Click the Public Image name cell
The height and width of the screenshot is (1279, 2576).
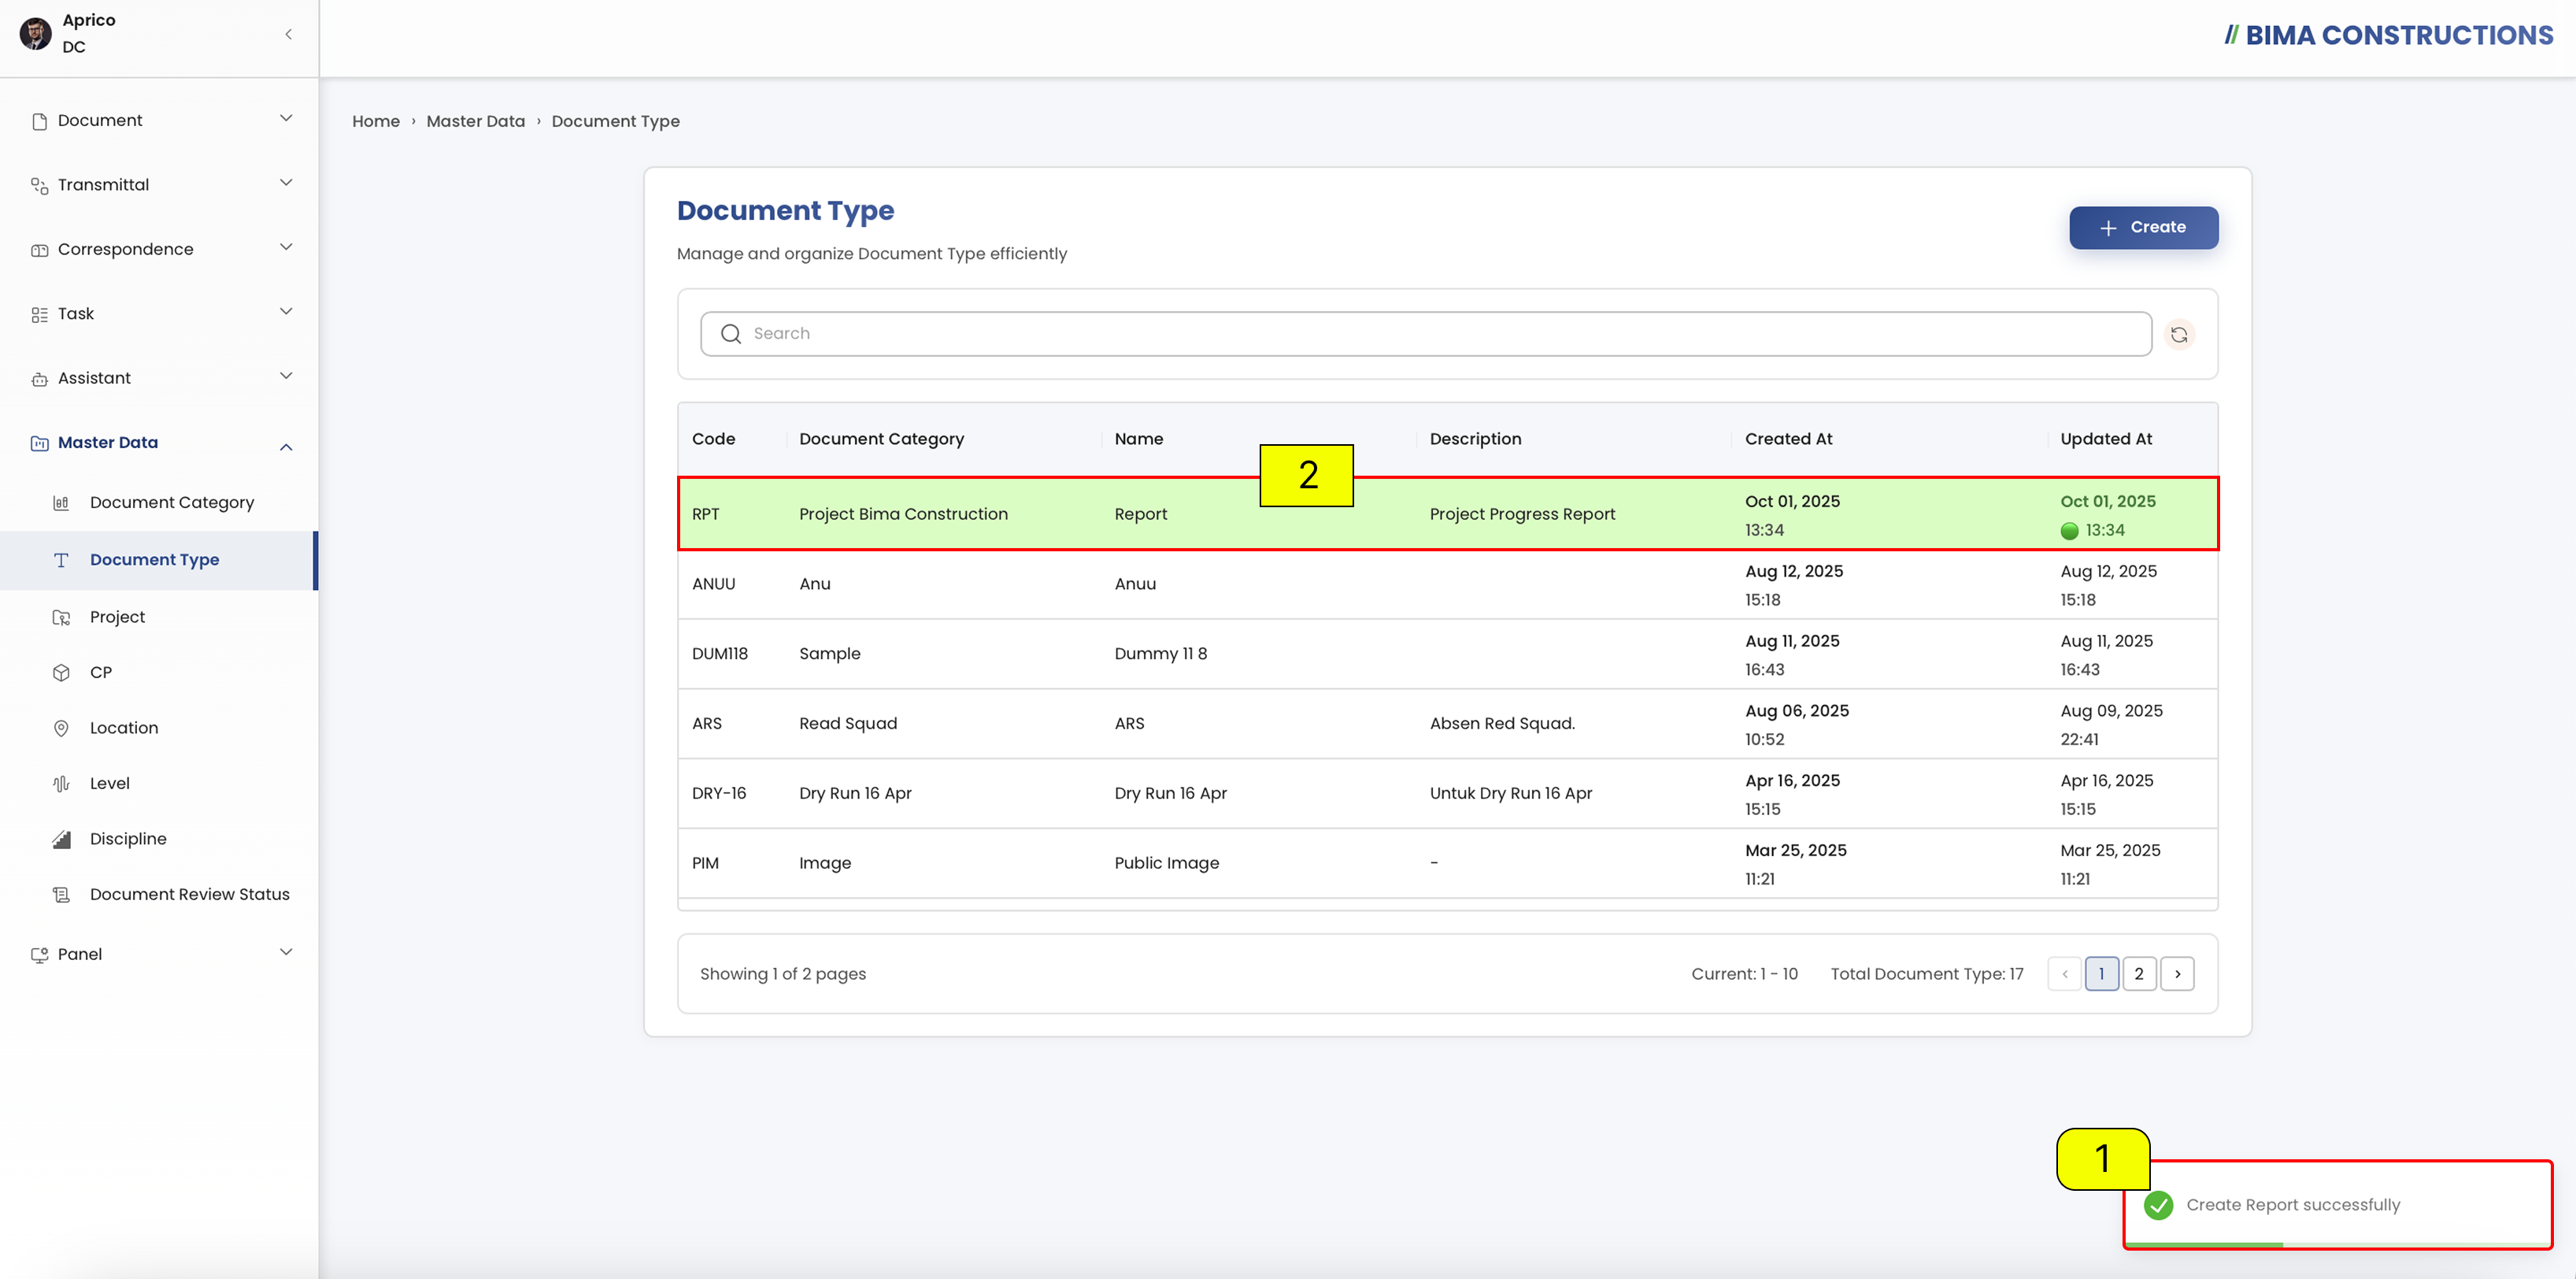pos(1167,863)
